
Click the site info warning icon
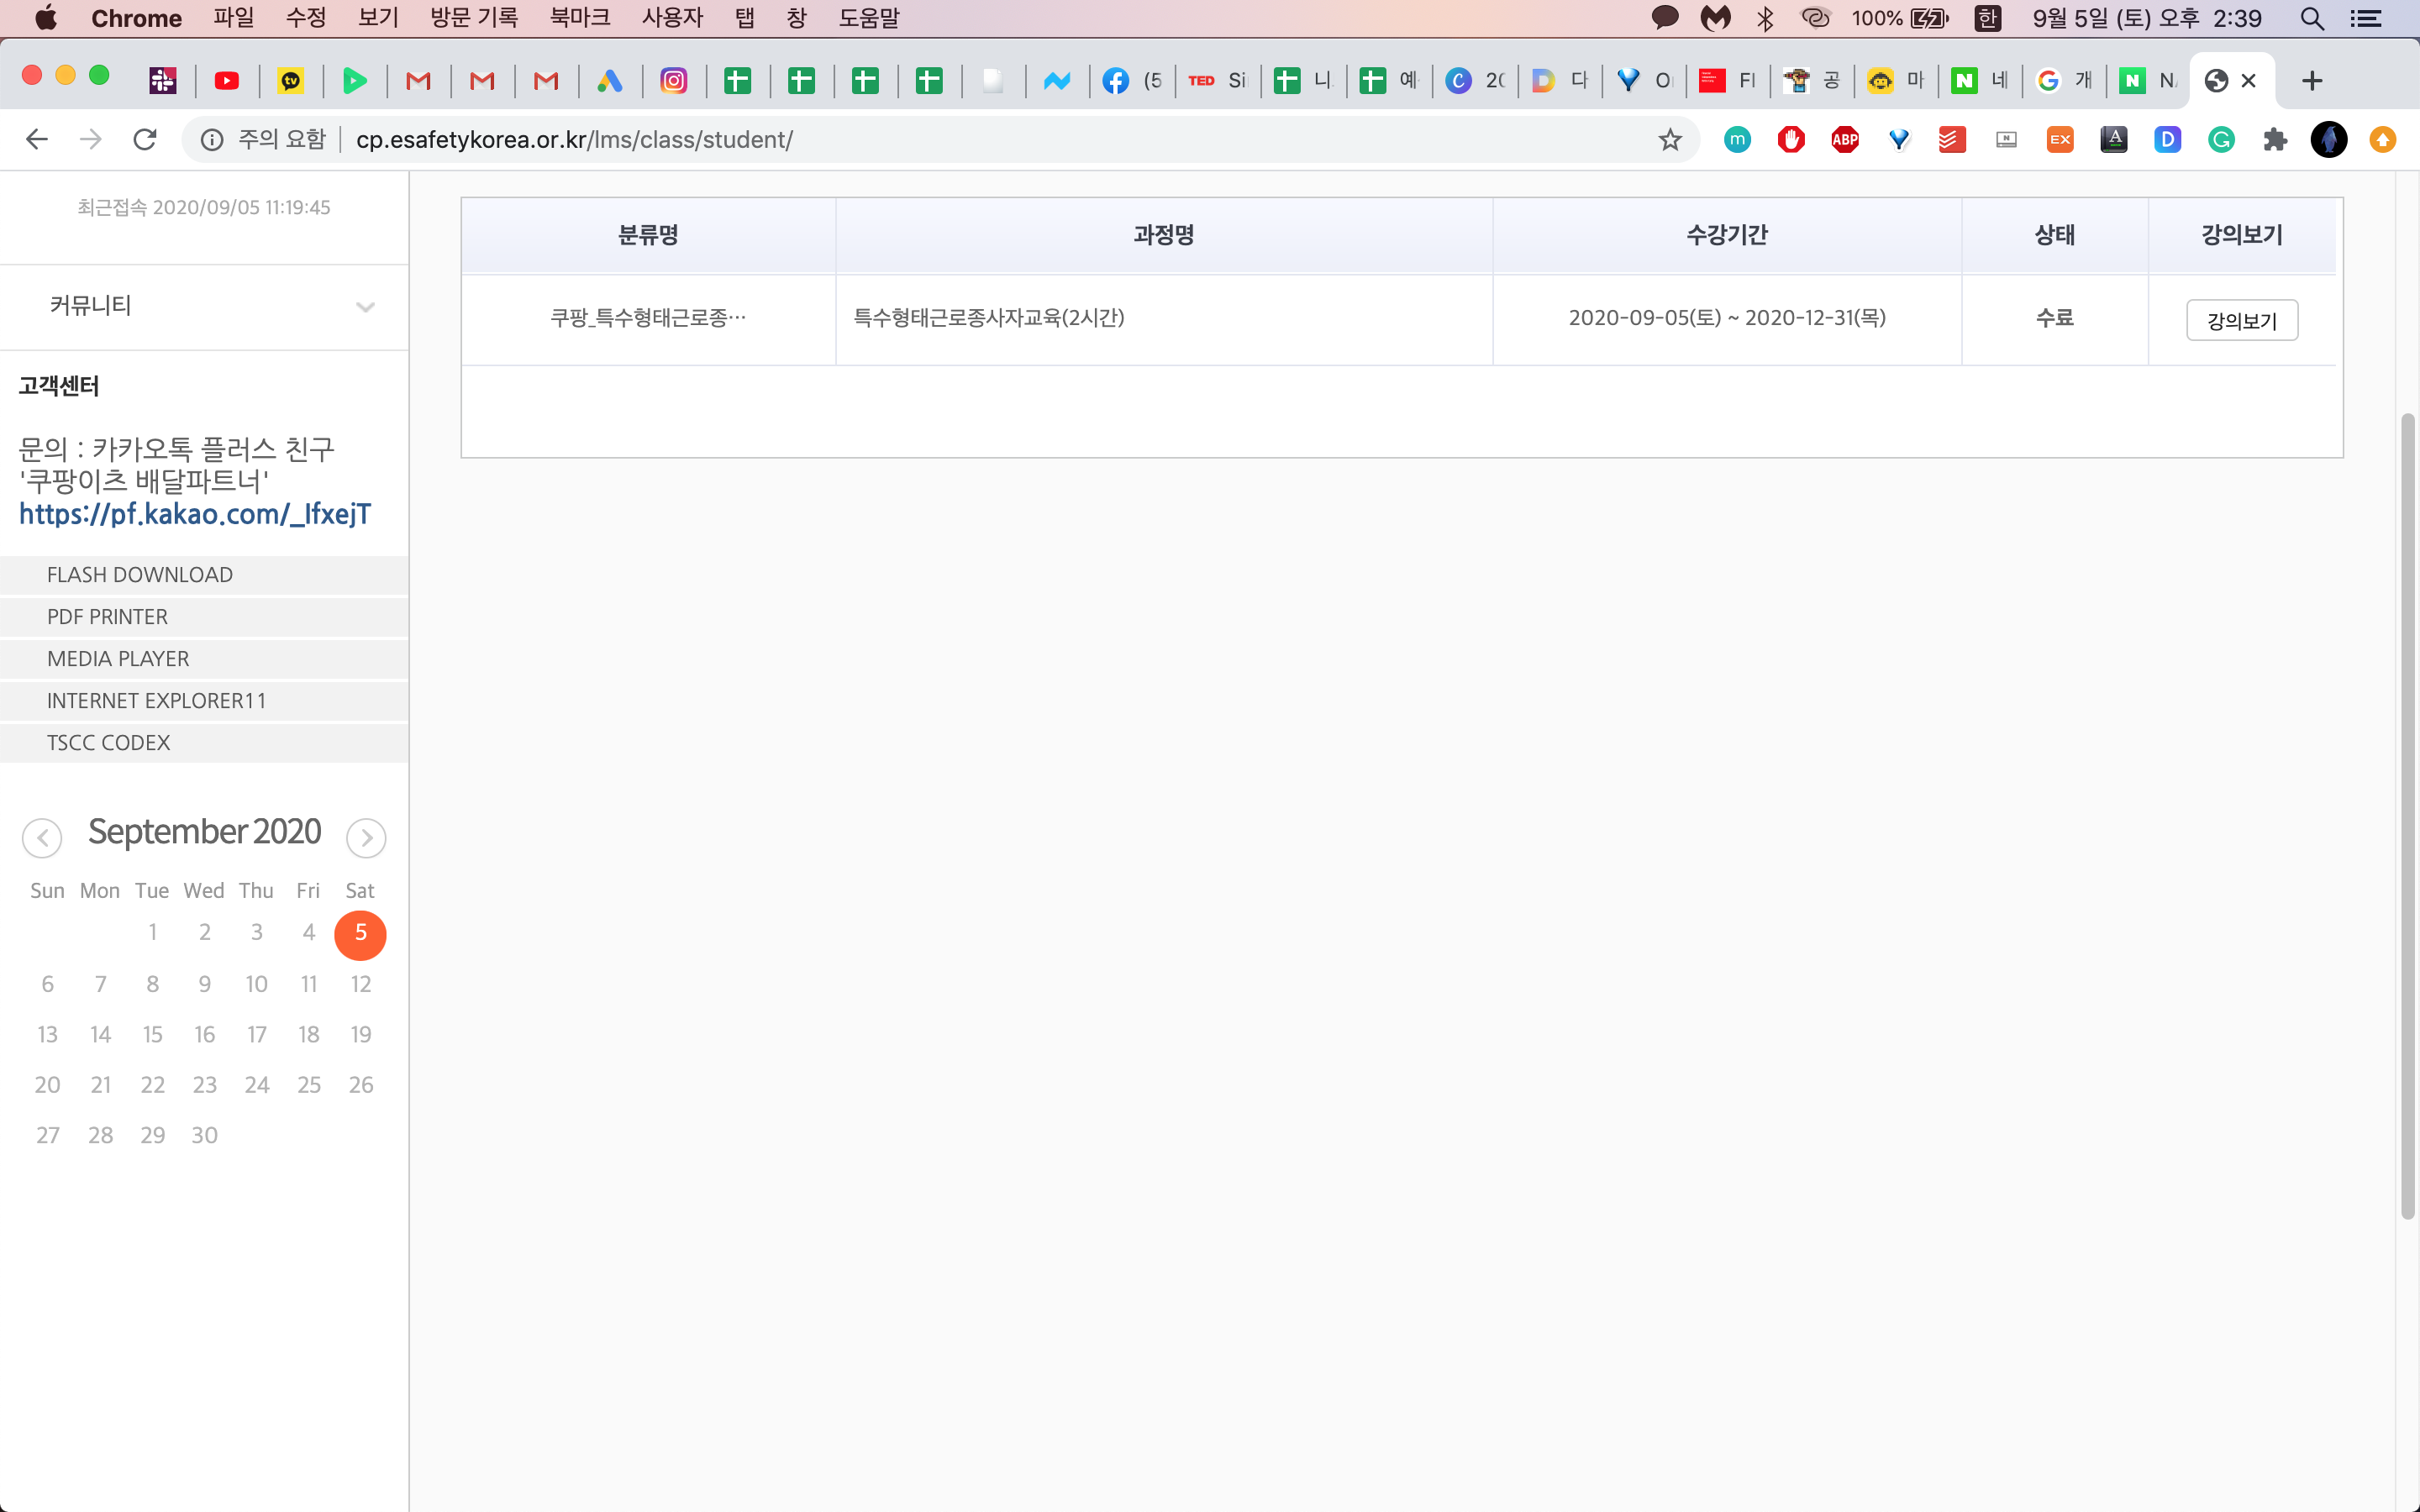click(x=212, y=139)
